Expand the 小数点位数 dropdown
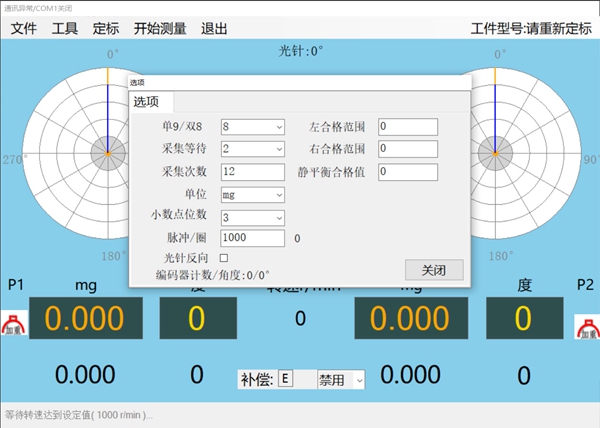The image size is (600, 428). point(252,217)
